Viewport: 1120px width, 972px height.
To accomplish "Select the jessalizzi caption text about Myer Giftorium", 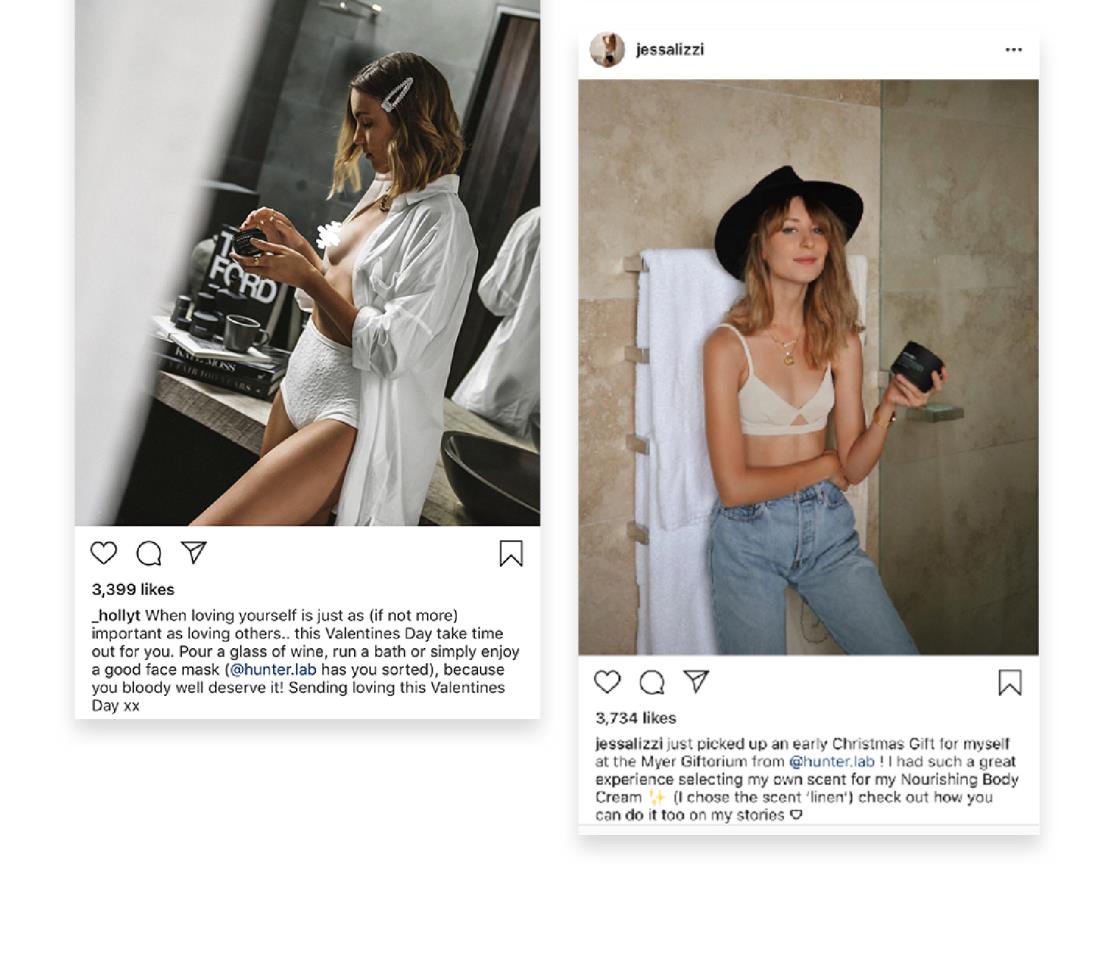I will point(807,779).
